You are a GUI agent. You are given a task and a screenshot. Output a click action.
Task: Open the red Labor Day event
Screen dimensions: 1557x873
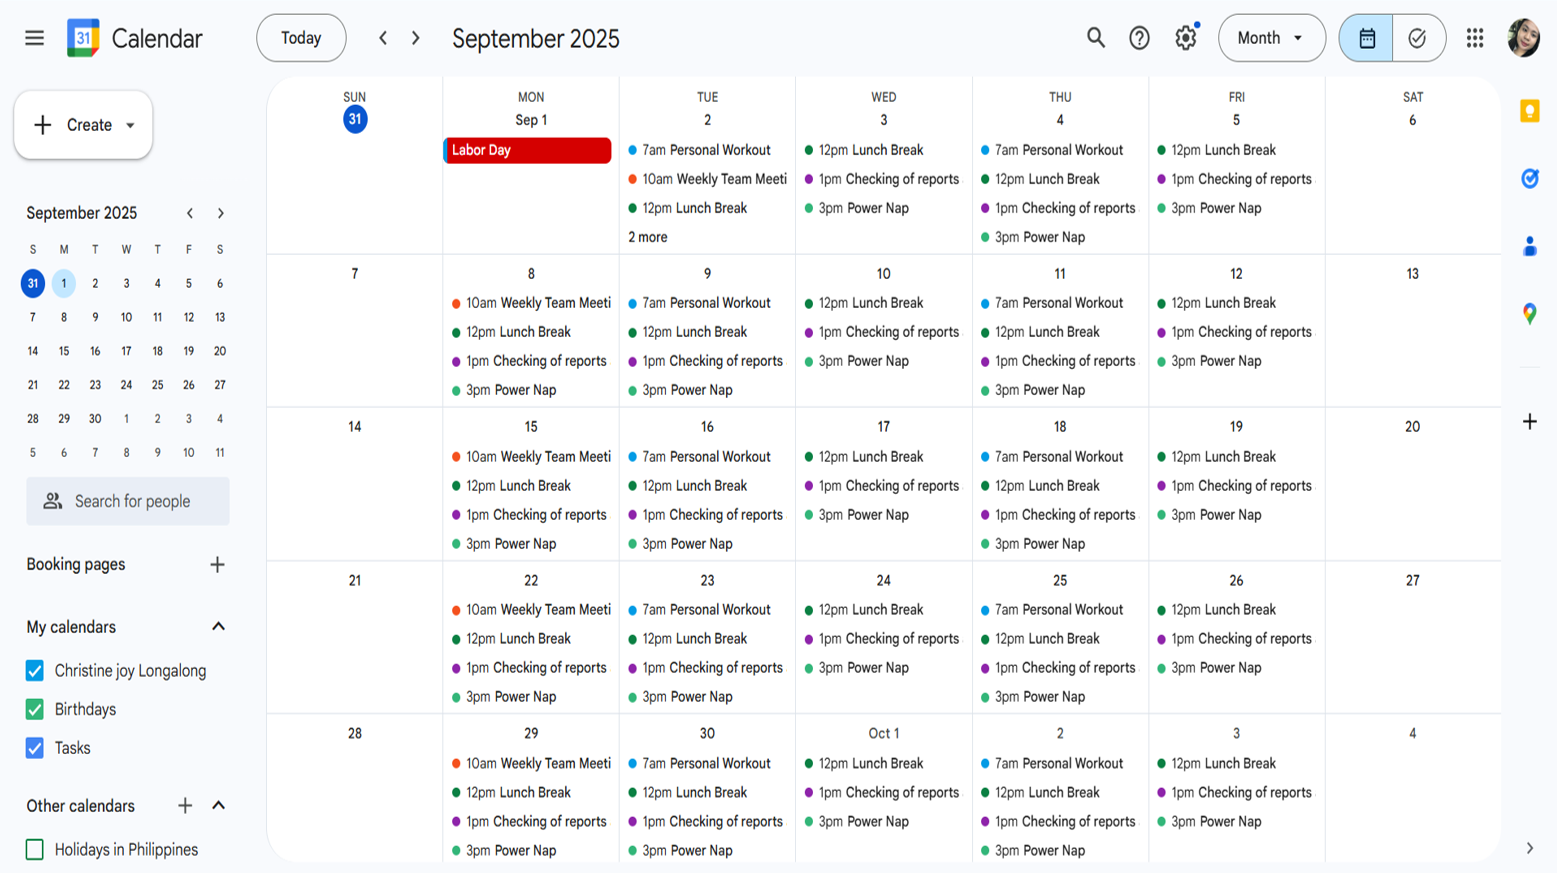coord(527,150)
